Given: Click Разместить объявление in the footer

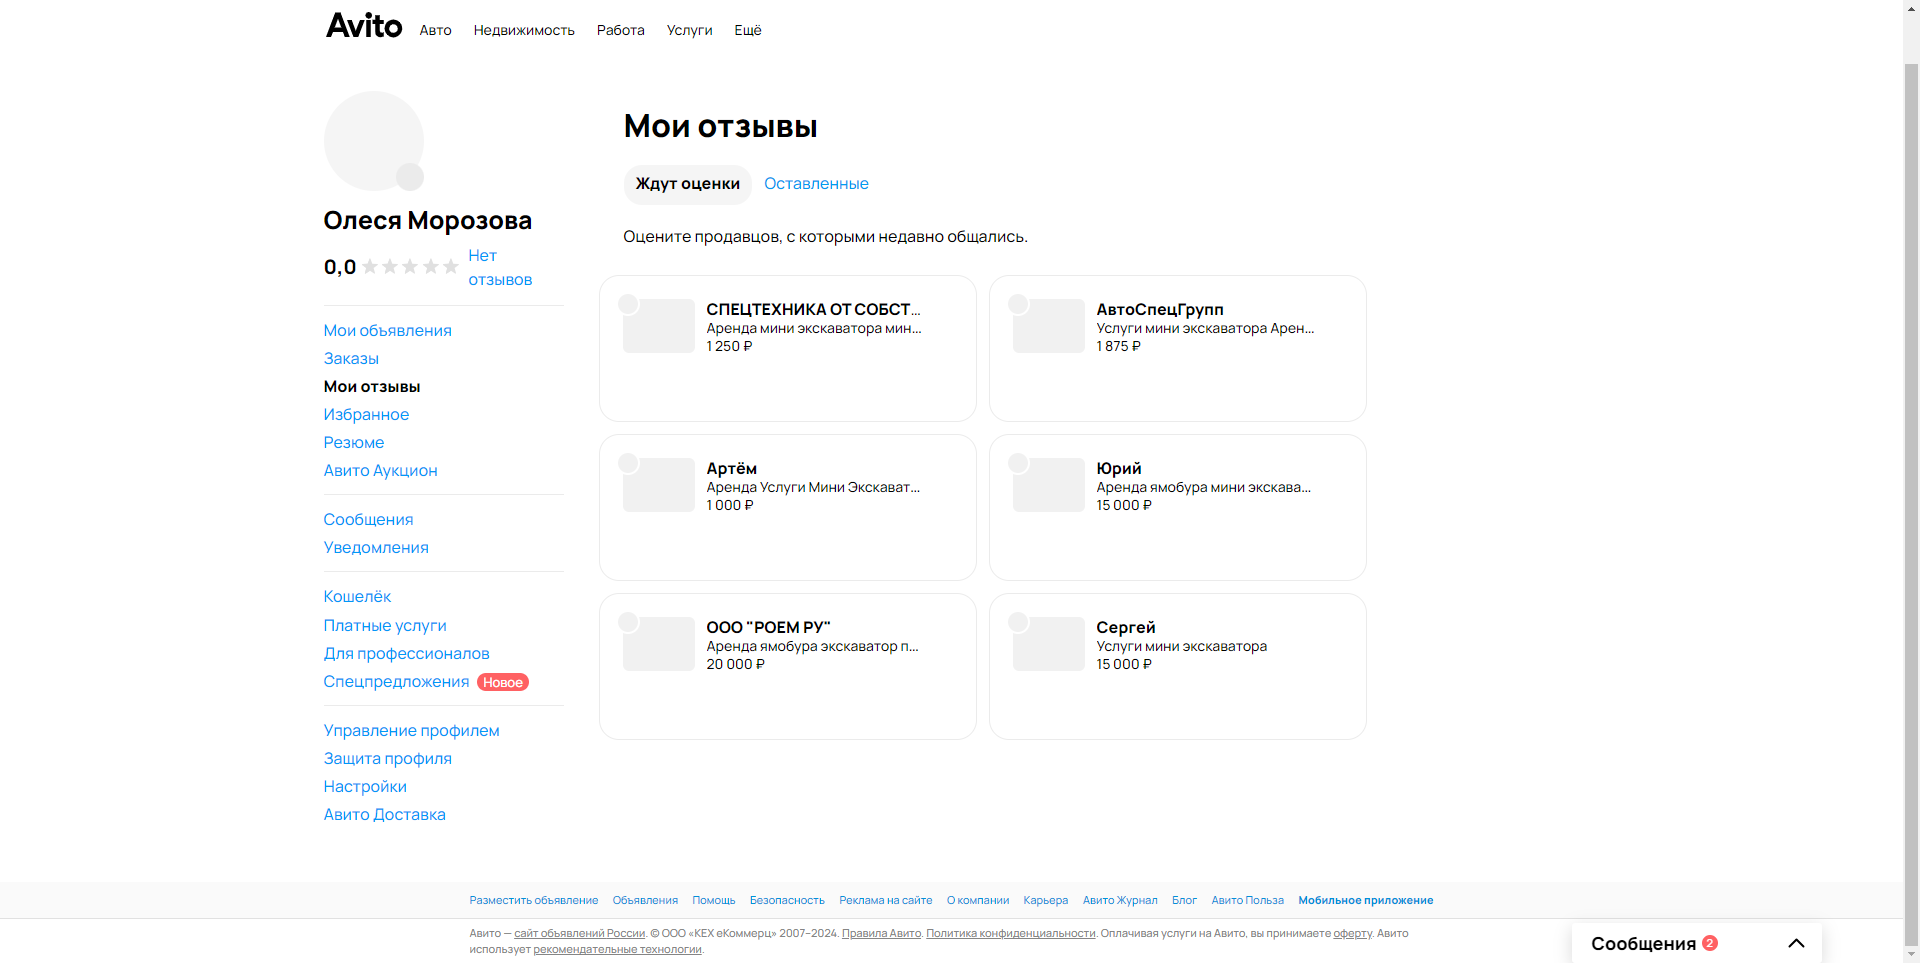Looking at the screenshot, I should click(x=534, y=901).
